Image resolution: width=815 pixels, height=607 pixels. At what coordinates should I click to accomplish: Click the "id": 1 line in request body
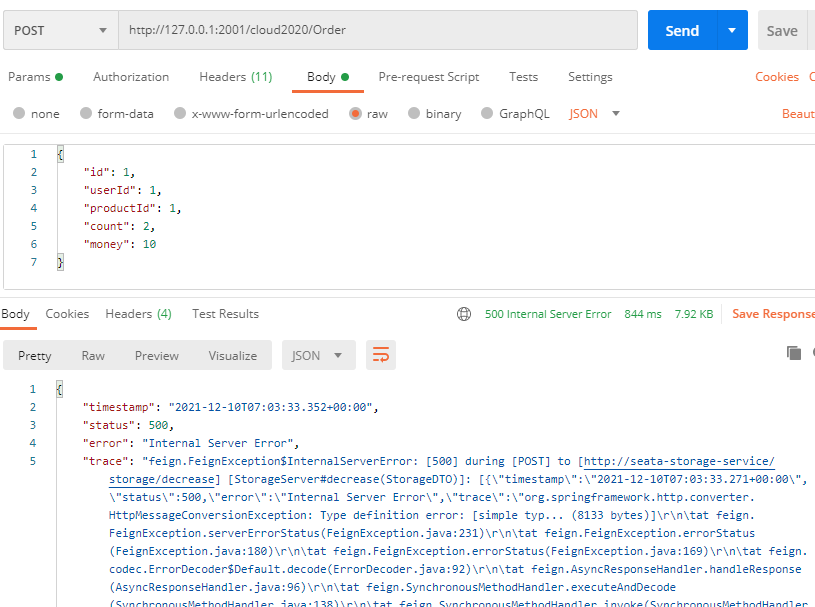109,172
